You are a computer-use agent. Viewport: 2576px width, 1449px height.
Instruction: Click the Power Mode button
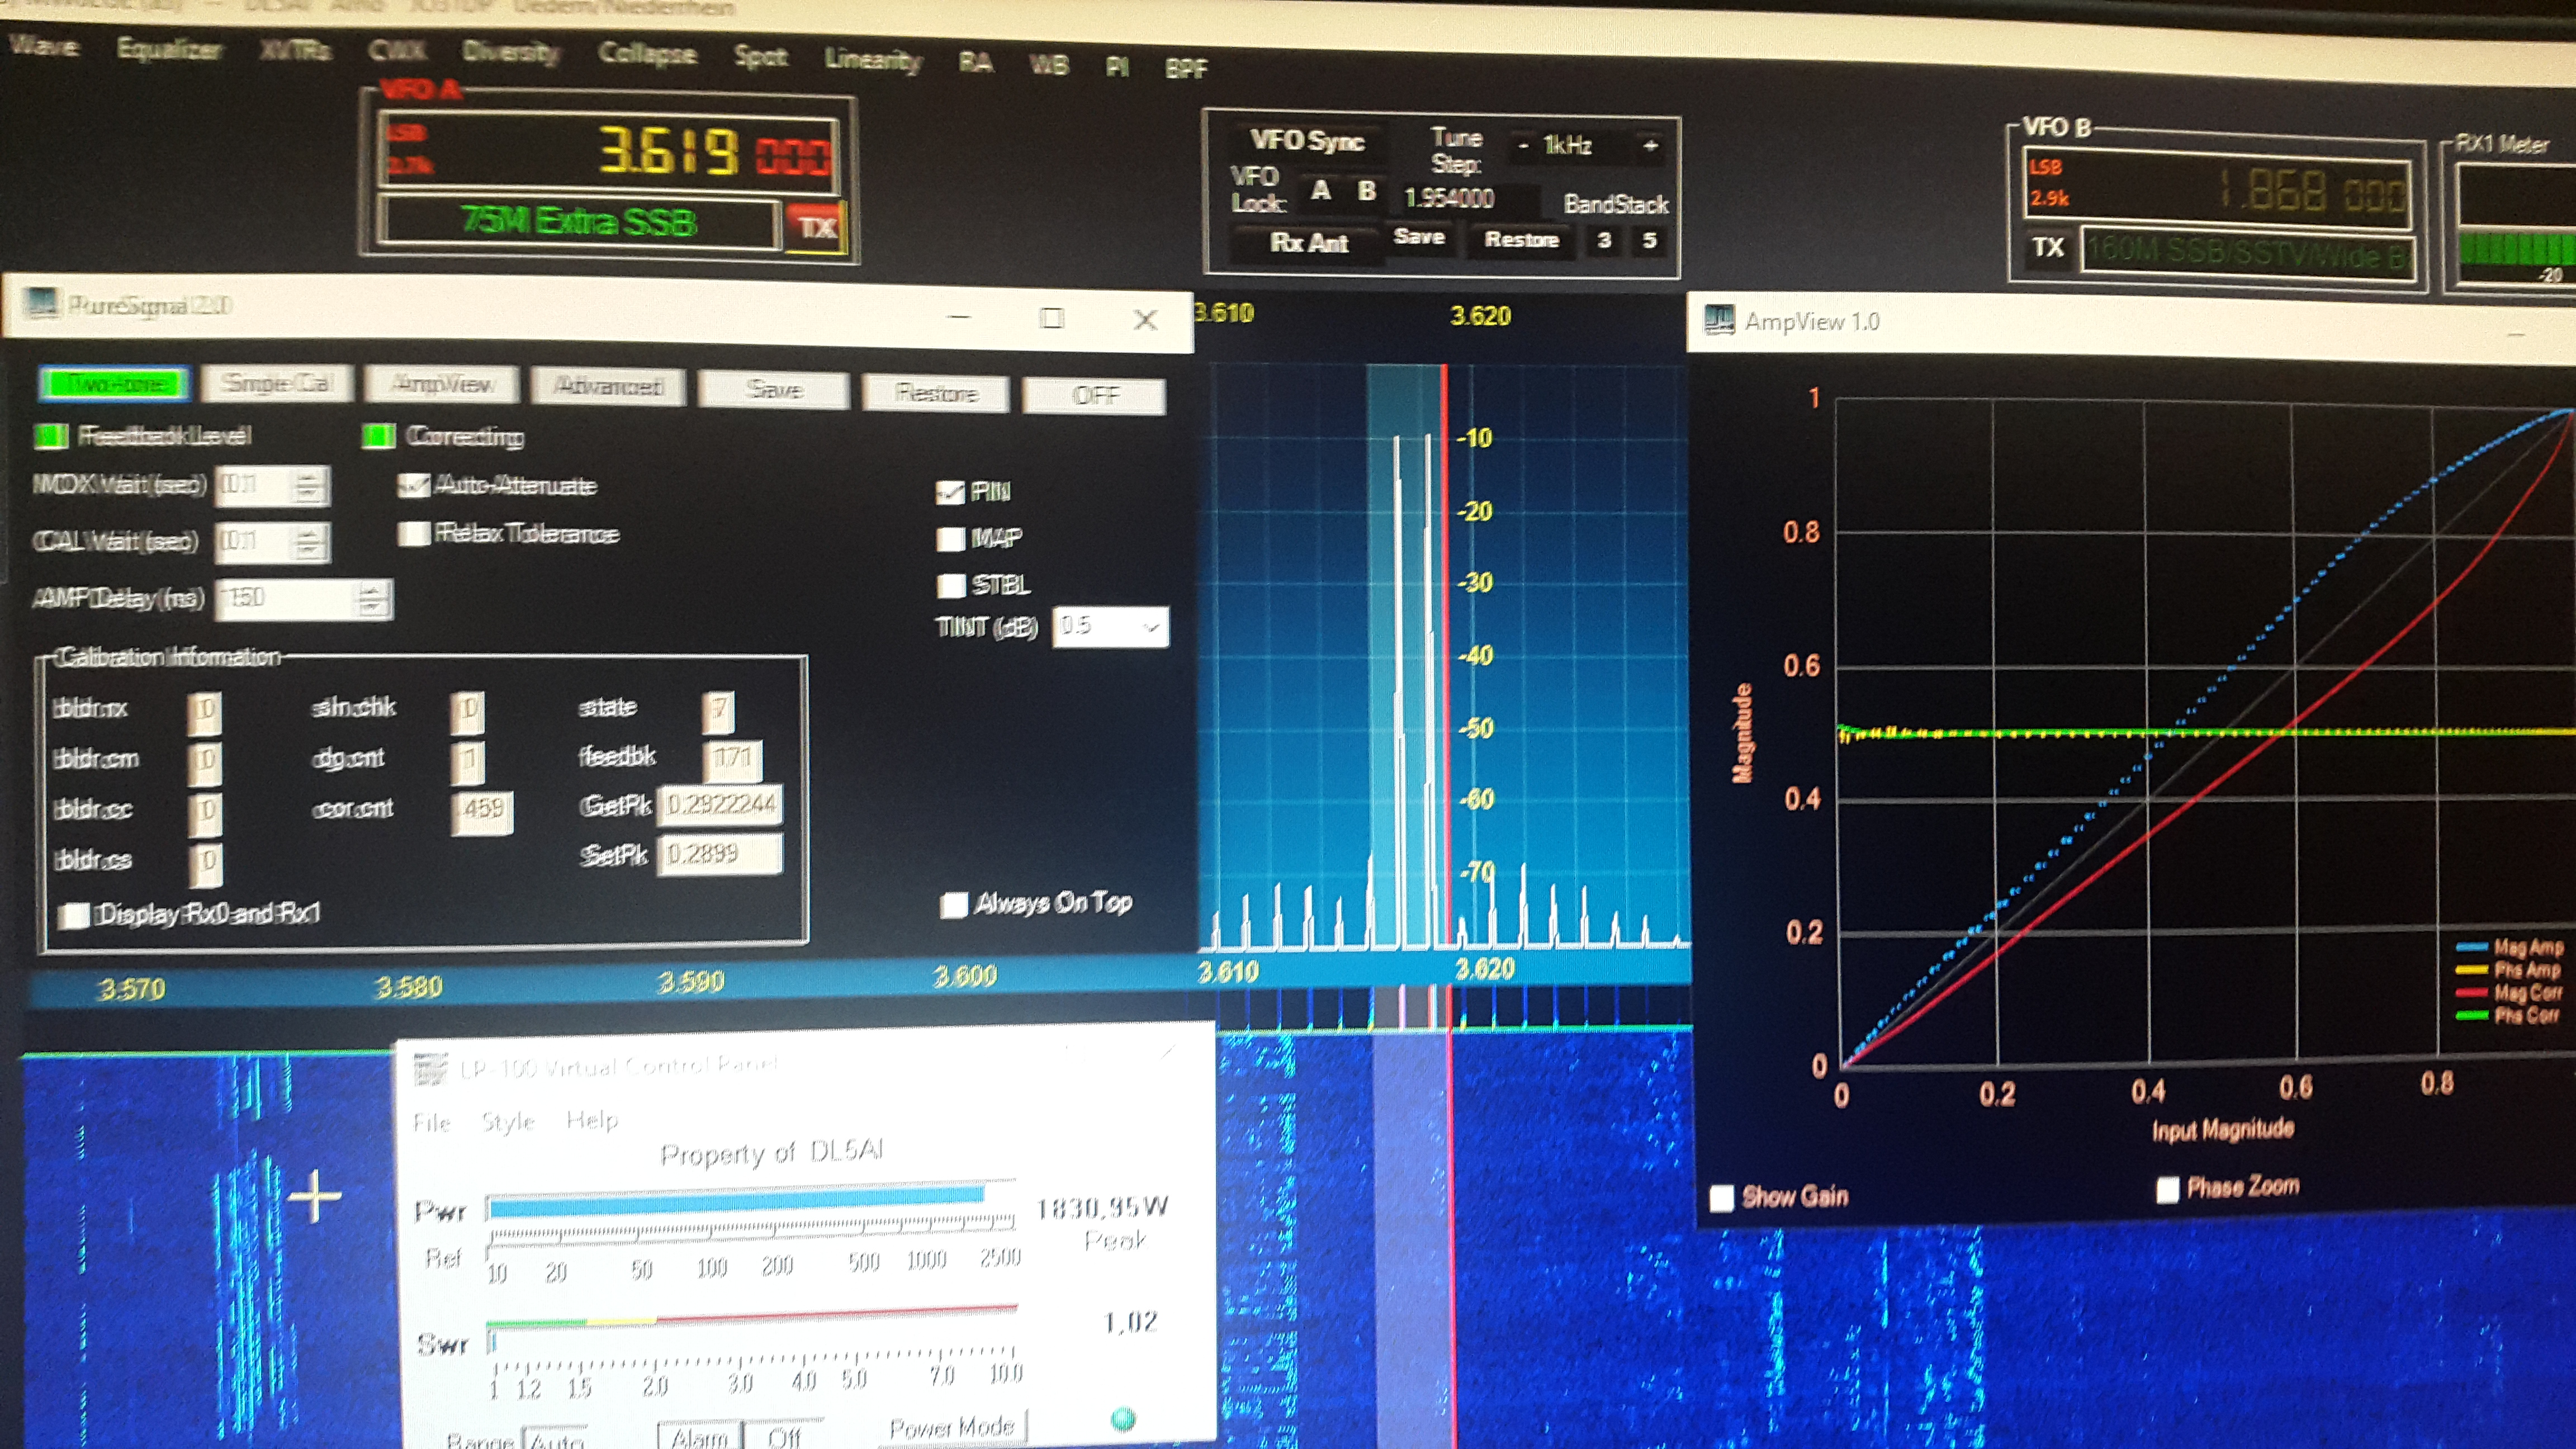click(951, 1428)
